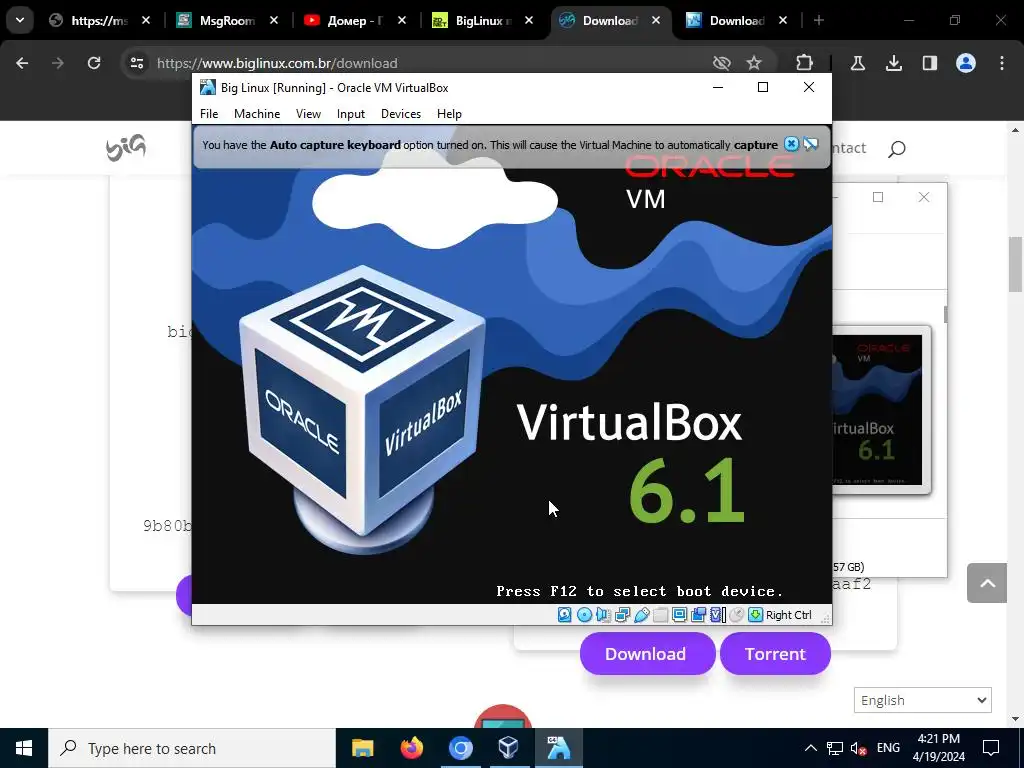Open the English language dropdown
The image size is (1024, 768).
click(x=923, y=700)
